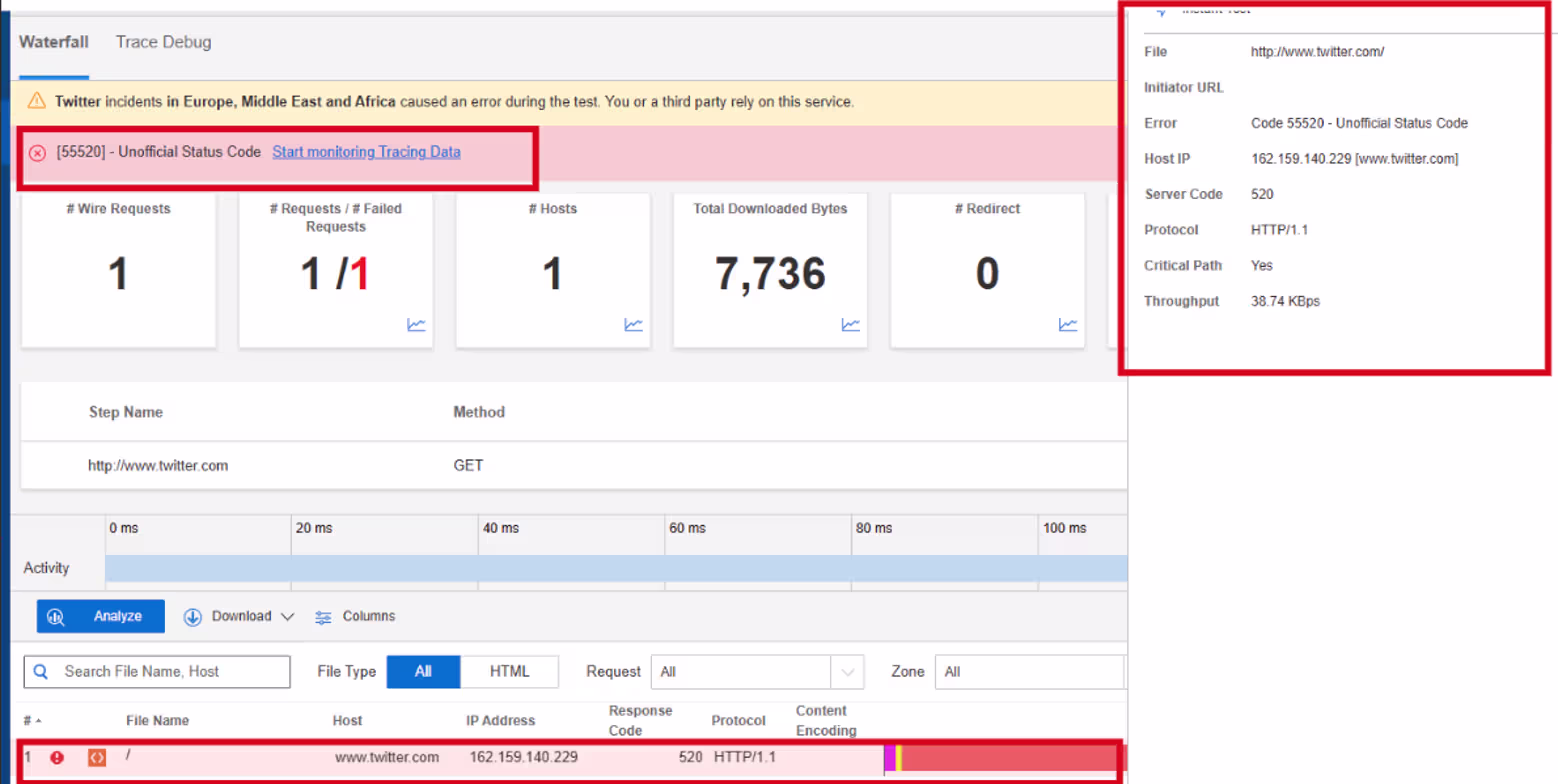Screen dimensions: 1558x784
Task: Click the red waterfall timing bar
Action: click(1014, 758)
